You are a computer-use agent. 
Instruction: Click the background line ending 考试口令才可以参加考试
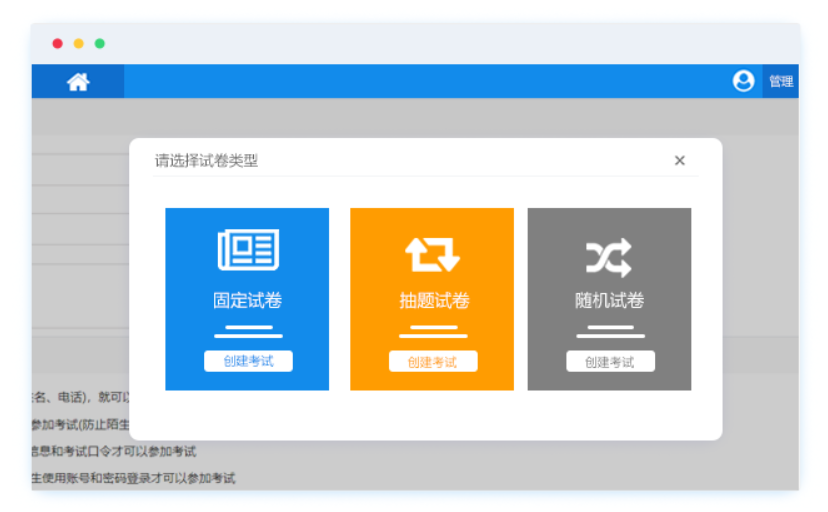pos(113,452)
